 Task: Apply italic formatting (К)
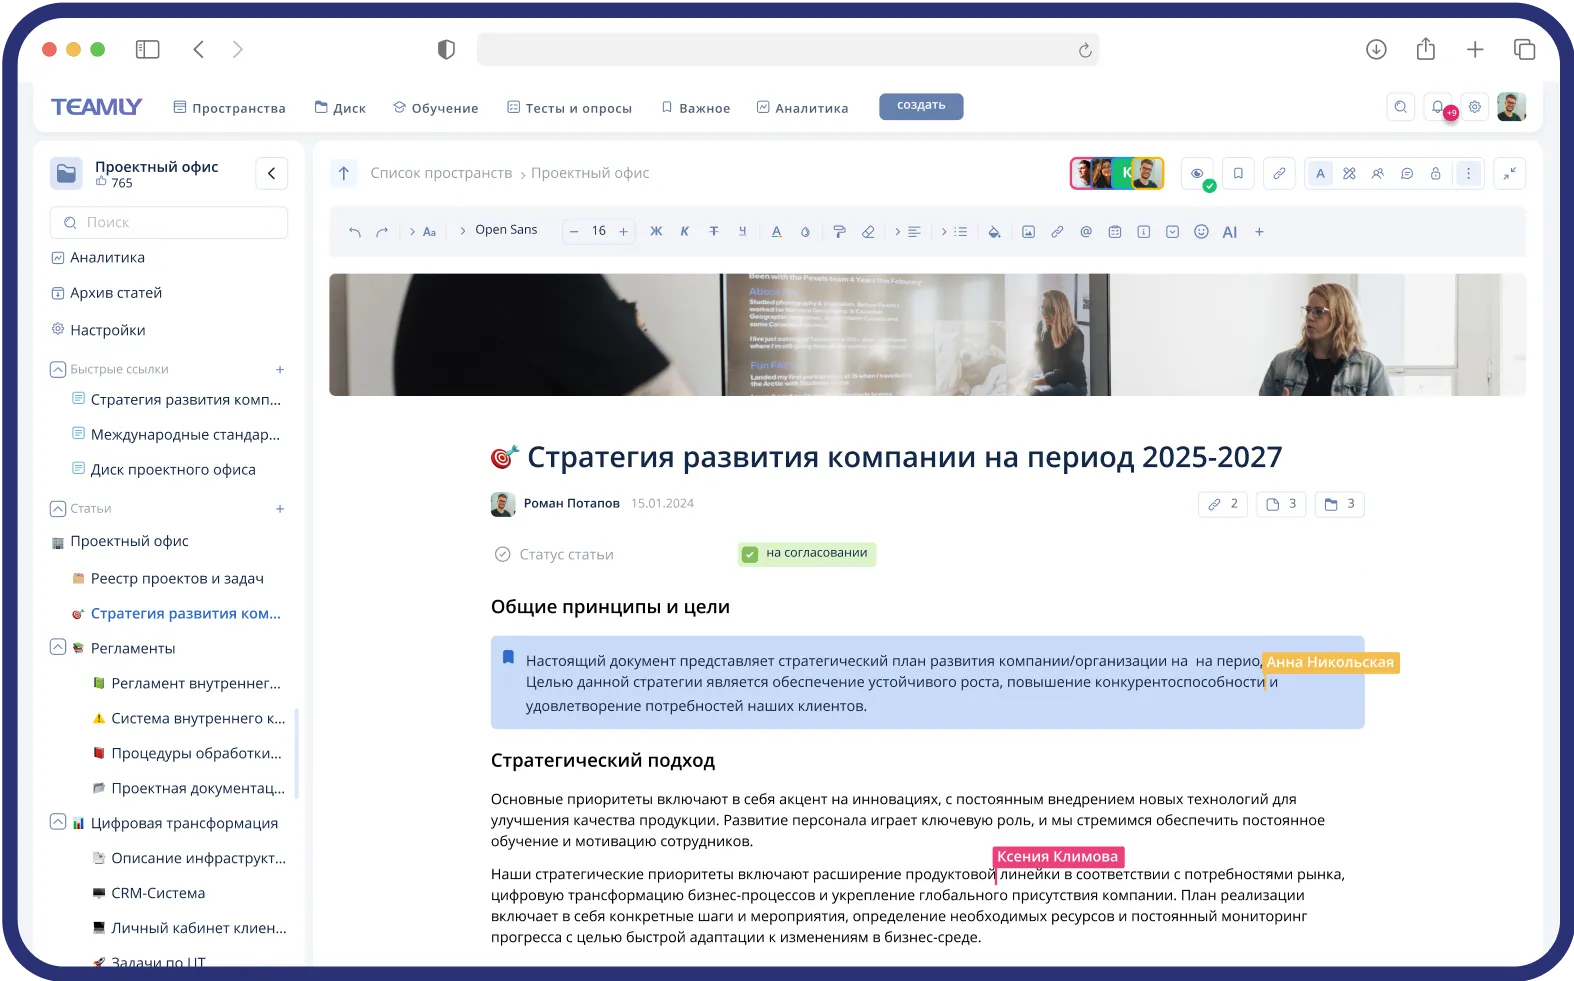[685, 232]
